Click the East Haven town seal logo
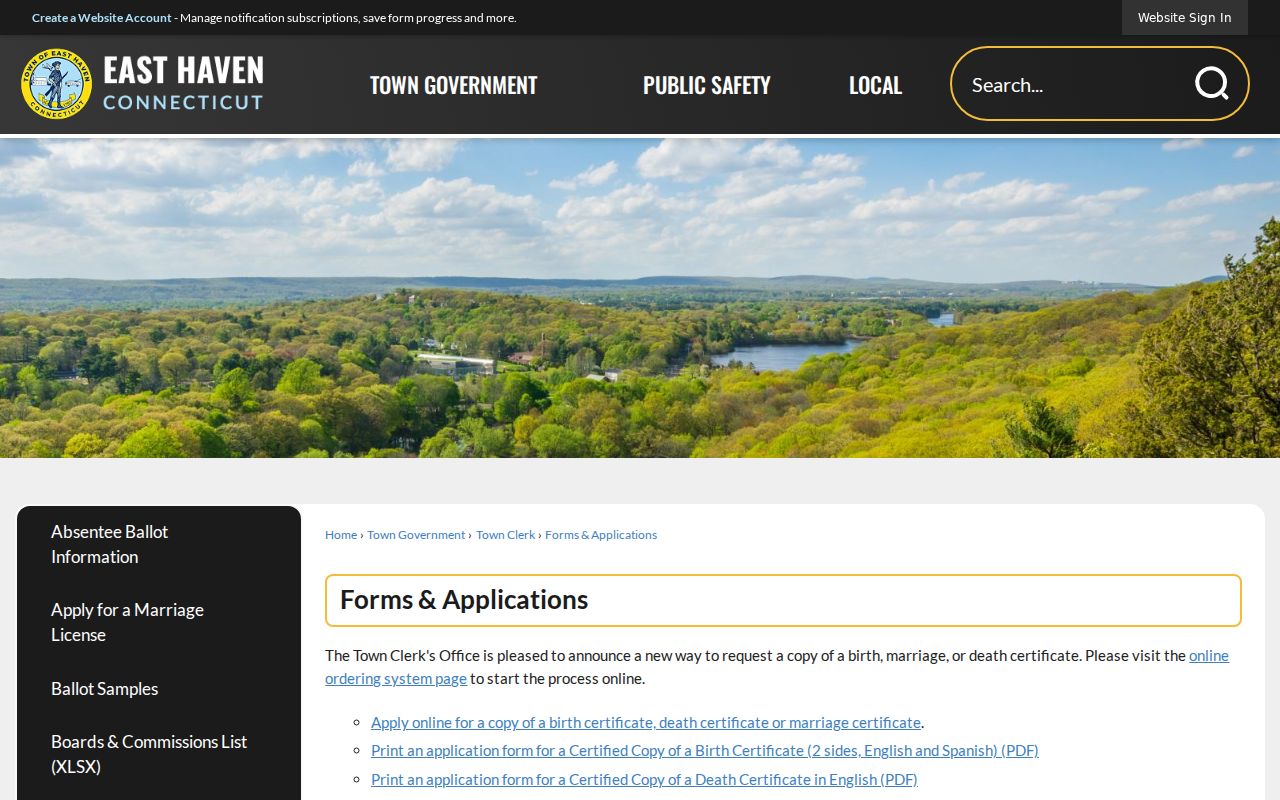Image resolution: width=1280 pixels, height=800 pixels. [56, 84]
